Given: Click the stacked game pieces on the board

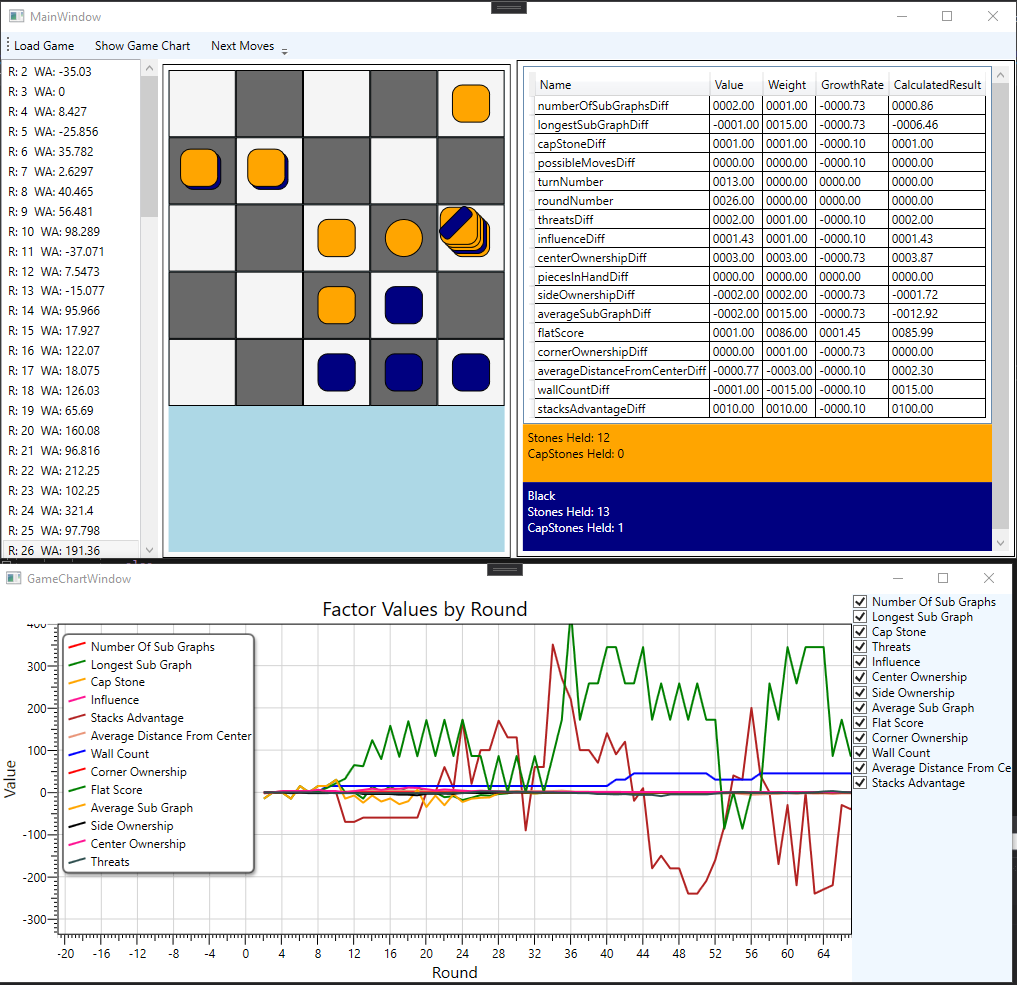Looking at the screenshot, I should pos(466,234).
